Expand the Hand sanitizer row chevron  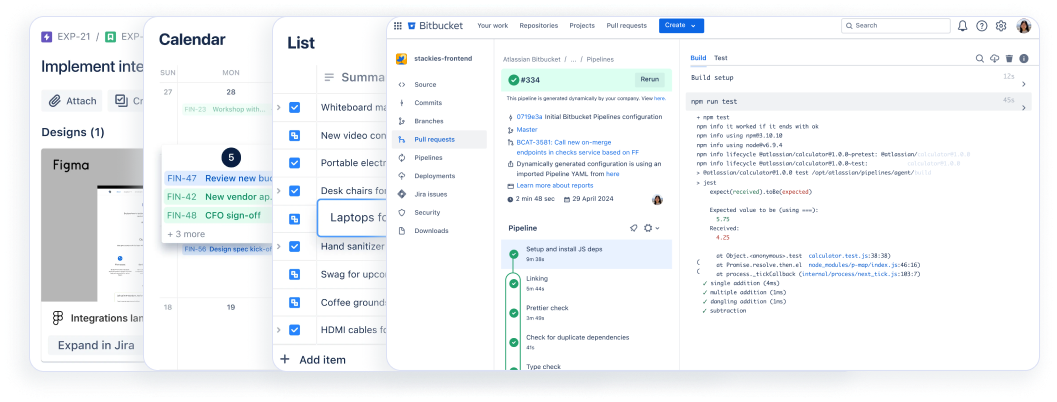(x=278, y=246)
